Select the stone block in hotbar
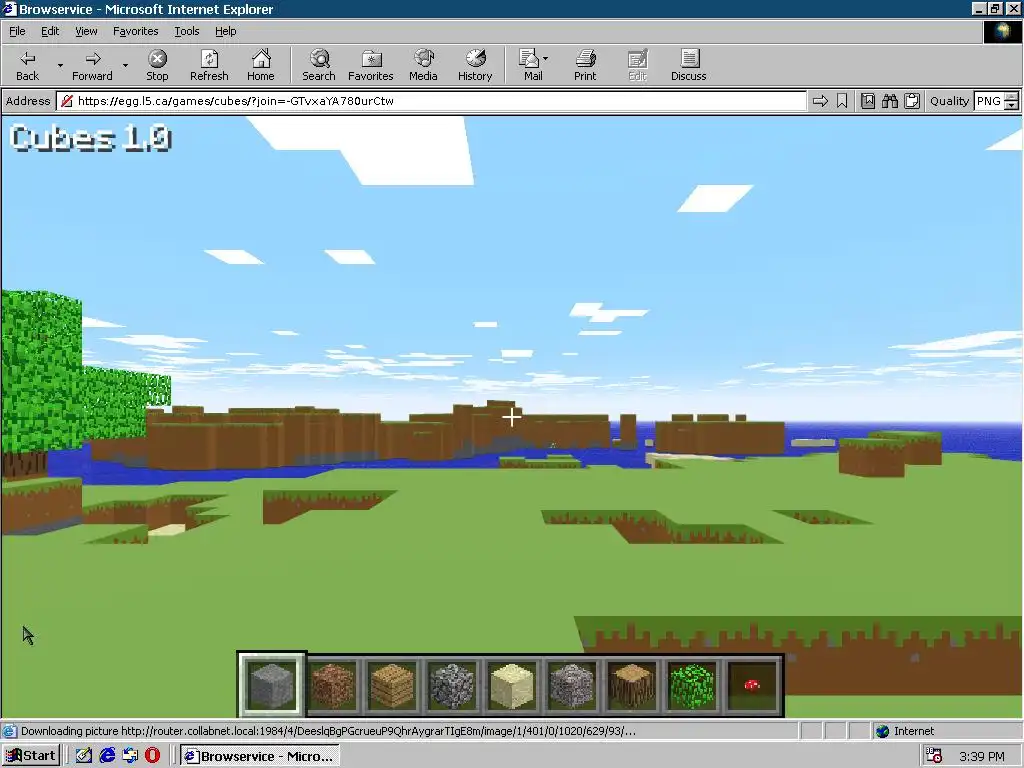This screenshot has height=768, width=1024. click(272, 685)
